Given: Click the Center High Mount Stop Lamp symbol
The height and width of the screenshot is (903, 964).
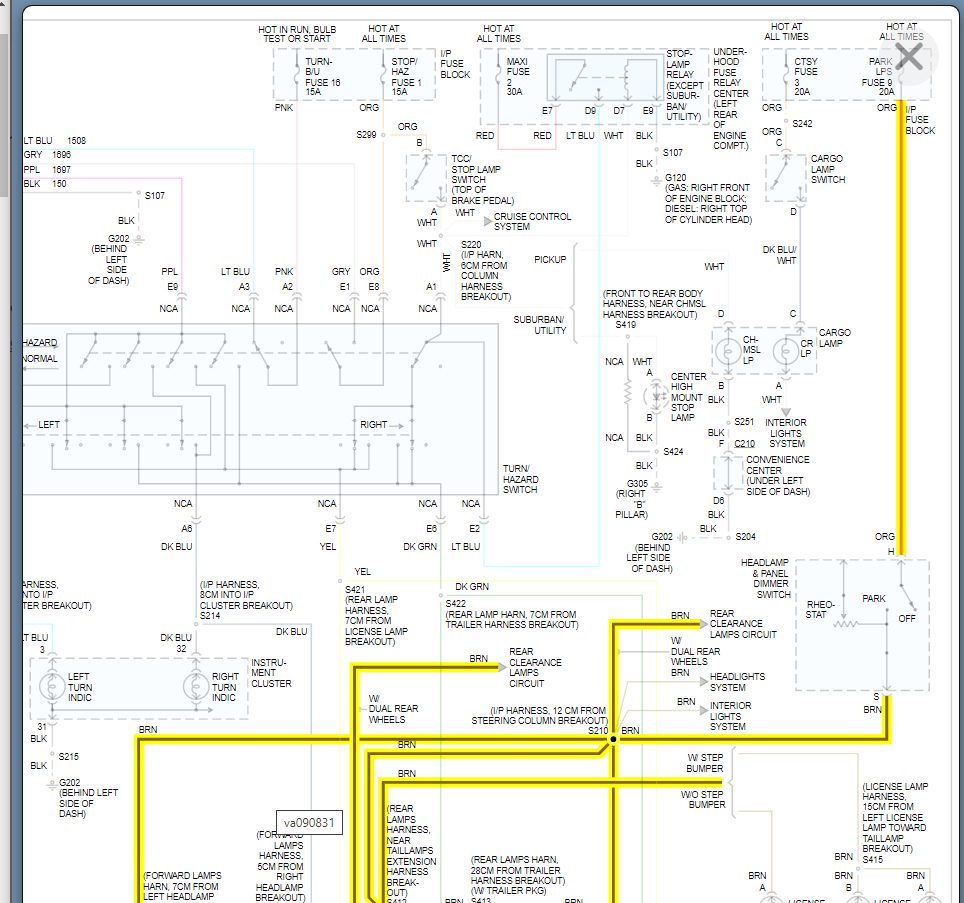Looking at the screenshot, I should 656,396.
